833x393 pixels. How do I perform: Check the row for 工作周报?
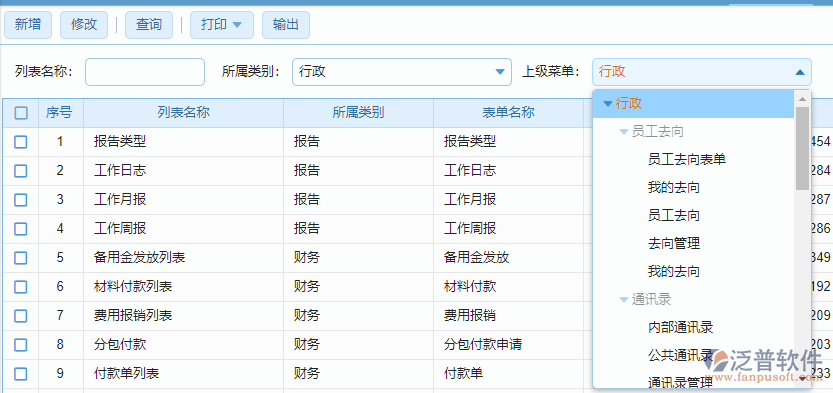pos(21,229)
